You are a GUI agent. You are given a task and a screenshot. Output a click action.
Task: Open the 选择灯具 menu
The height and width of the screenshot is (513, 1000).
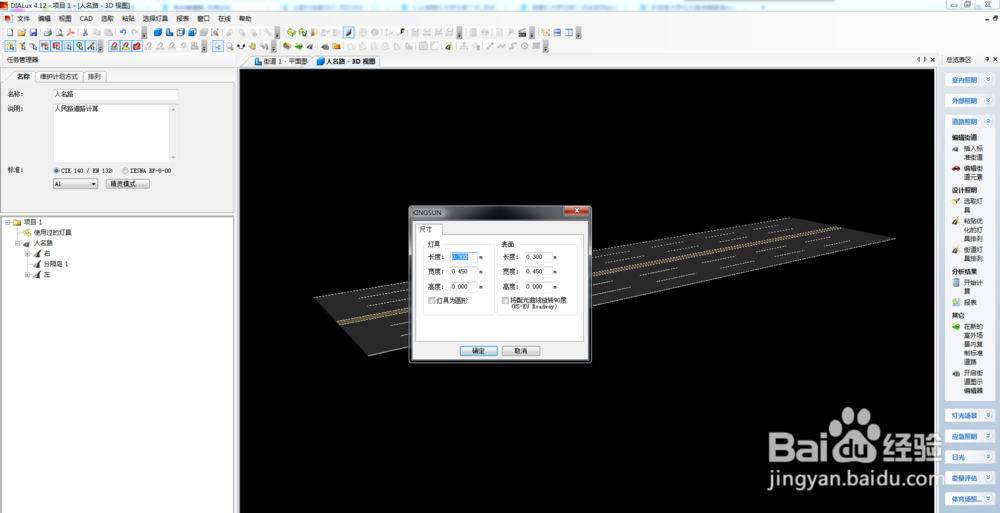coord(155,19)
